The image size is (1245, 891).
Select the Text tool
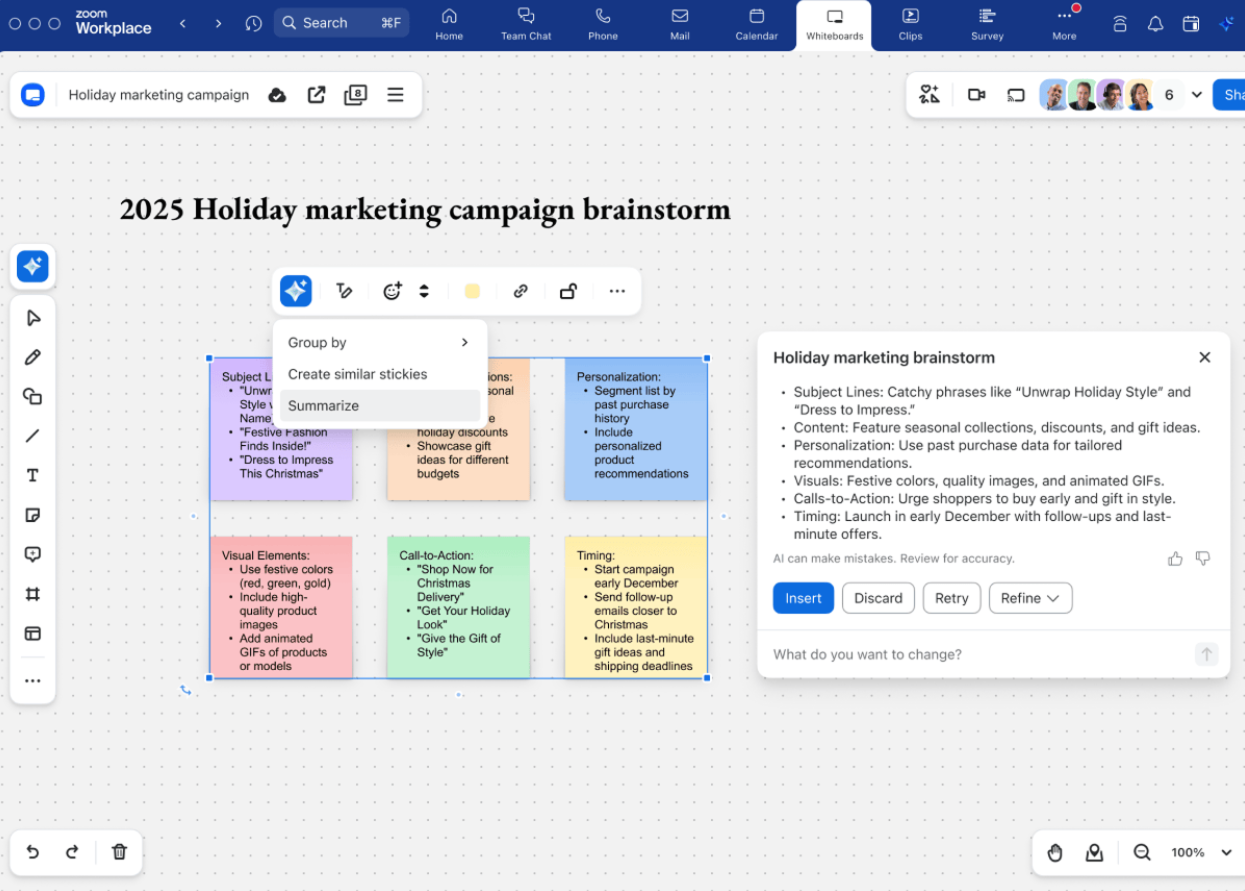[32, 475]
